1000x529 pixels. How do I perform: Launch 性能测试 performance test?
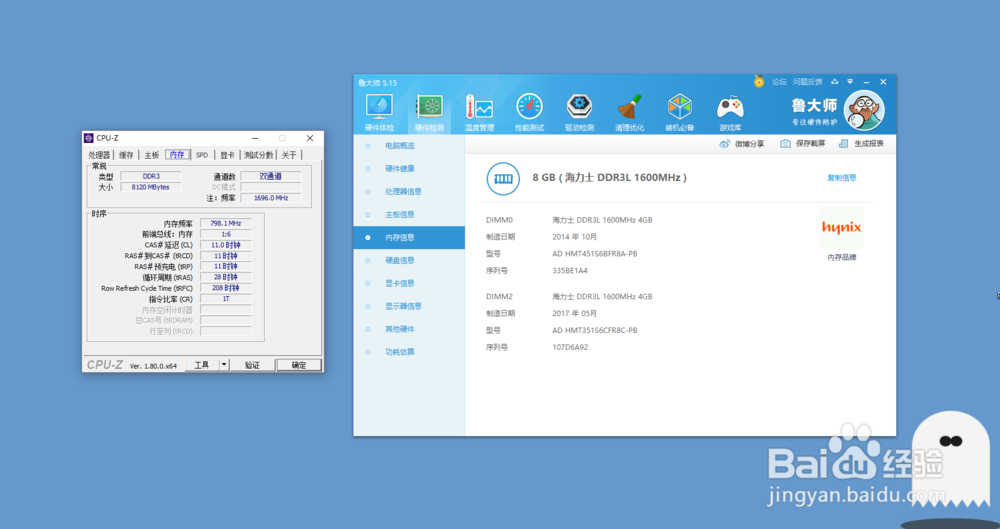pos(529,112)
